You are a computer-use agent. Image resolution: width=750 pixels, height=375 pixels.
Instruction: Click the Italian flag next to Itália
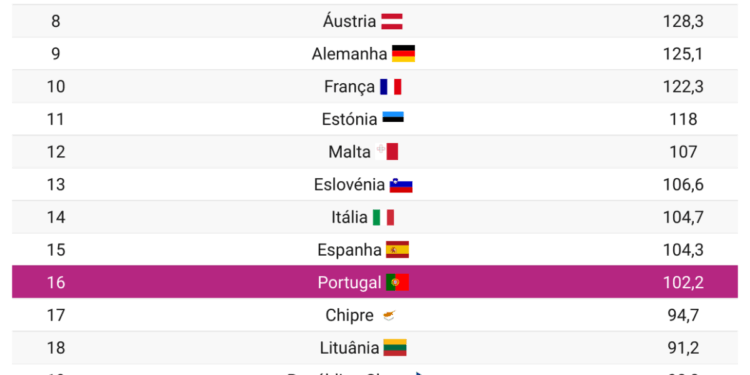tap(383, 218)
